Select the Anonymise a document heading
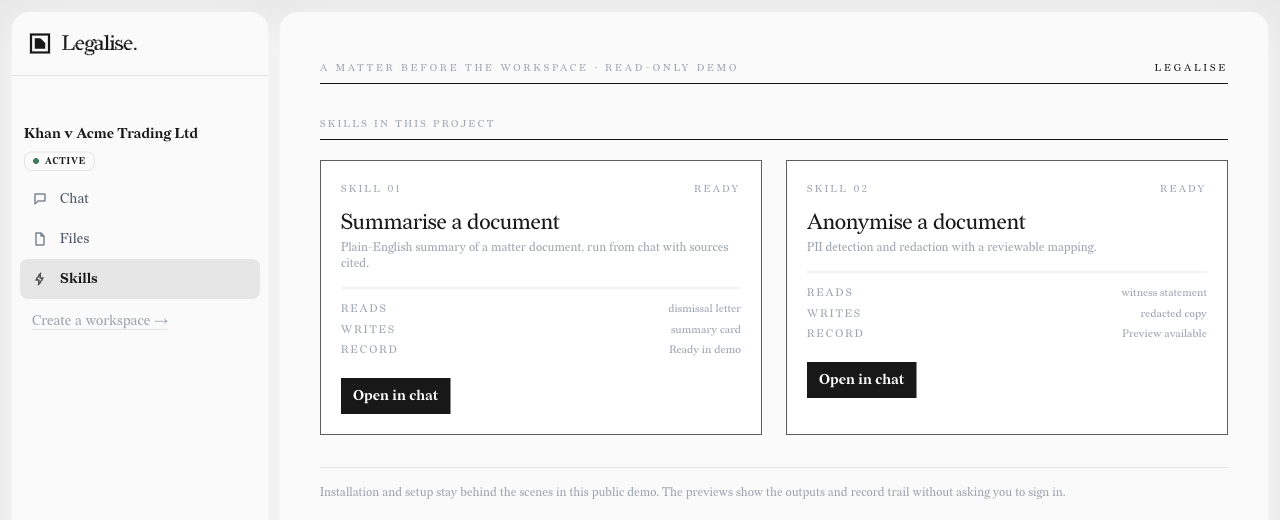The width and height of the screenshot is (1280, 520). click(916, 222)
